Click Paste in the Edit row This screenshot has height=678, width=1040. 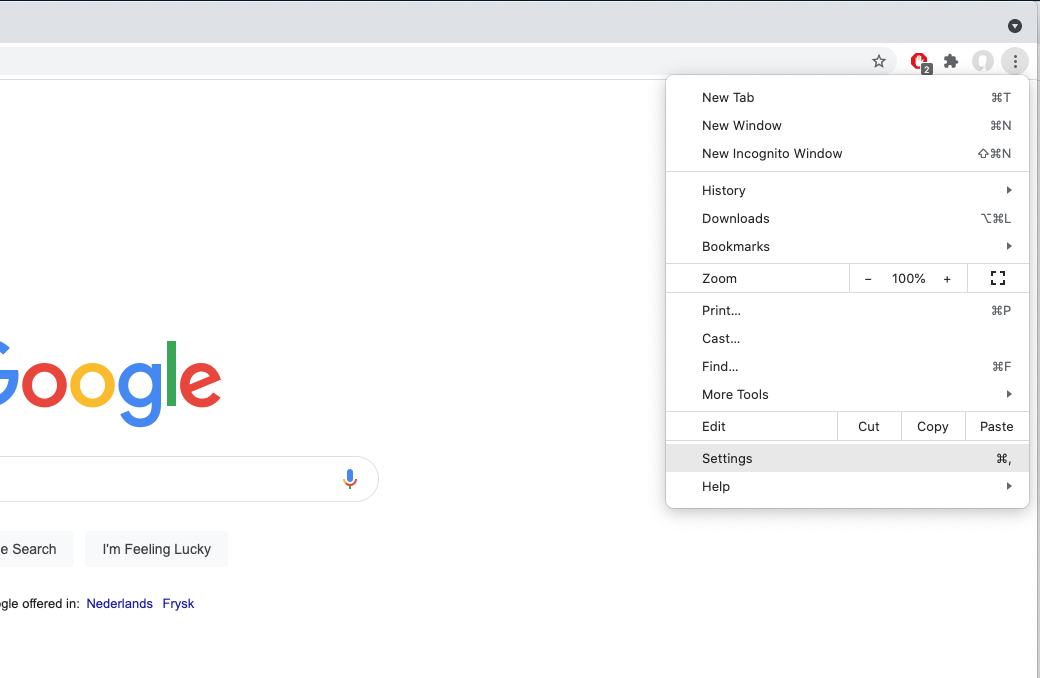pyautogui.click(x=996, y=427)
